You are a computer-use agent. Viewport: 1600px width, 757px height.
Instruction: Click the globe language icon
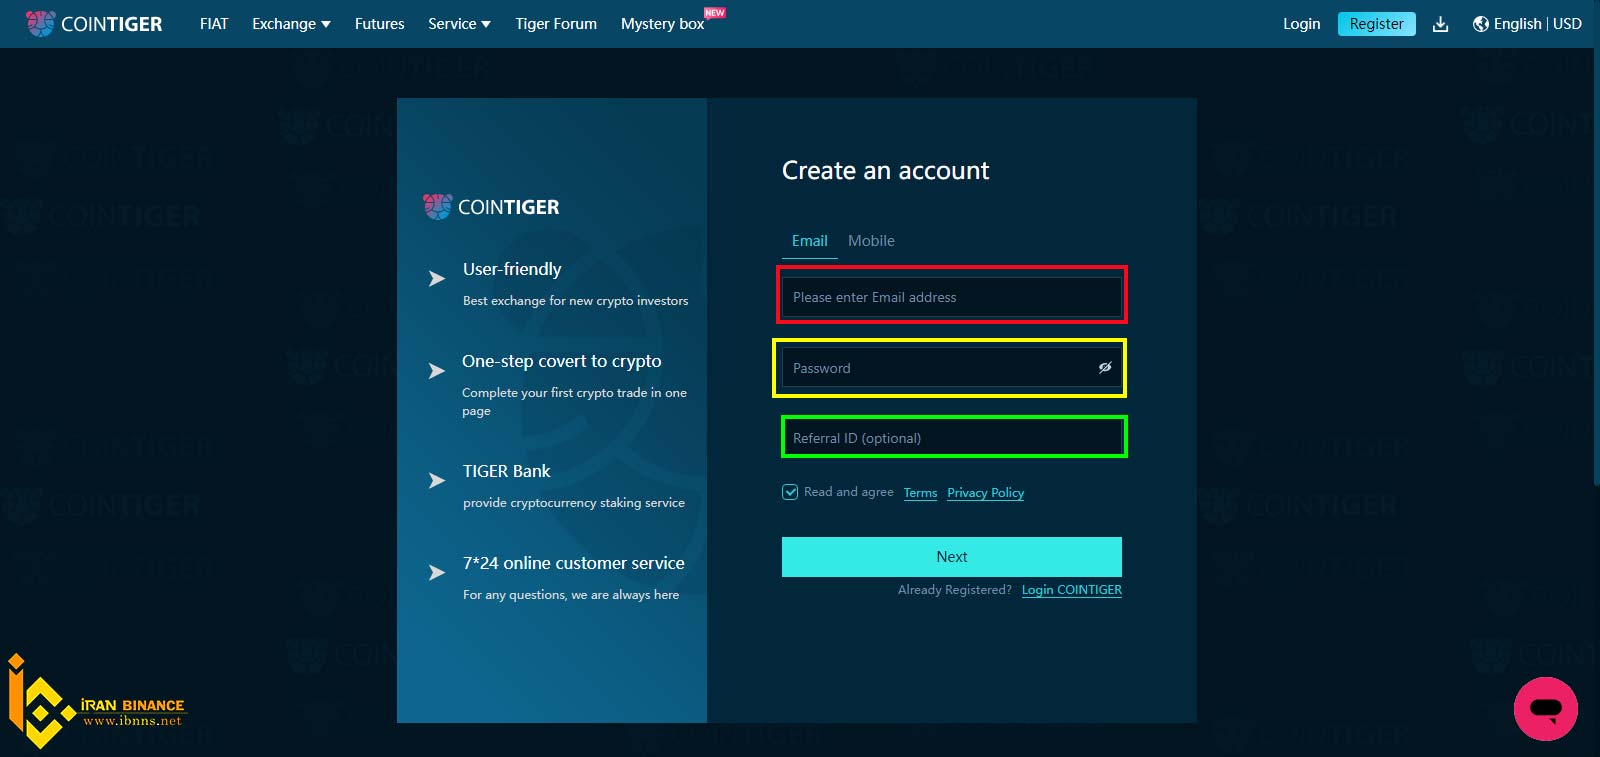coord(1481,24)
